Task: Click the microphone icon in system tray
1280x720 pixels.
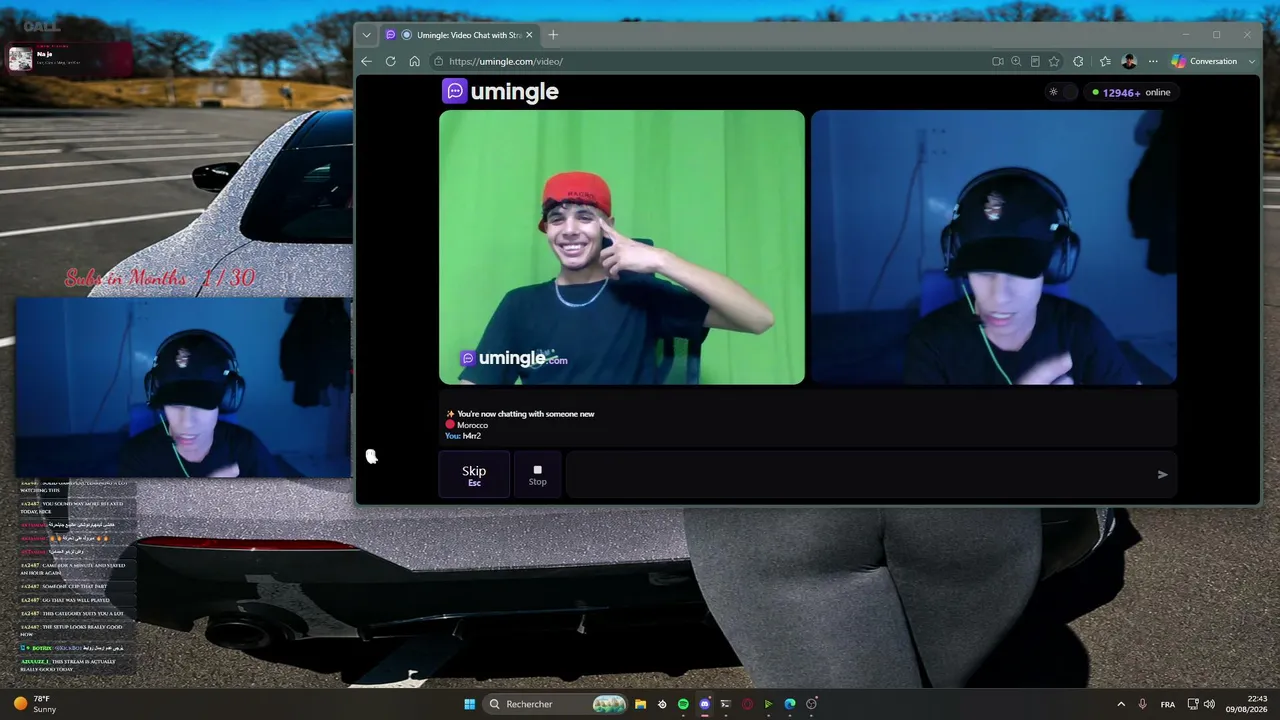Action: [1143, 704]
